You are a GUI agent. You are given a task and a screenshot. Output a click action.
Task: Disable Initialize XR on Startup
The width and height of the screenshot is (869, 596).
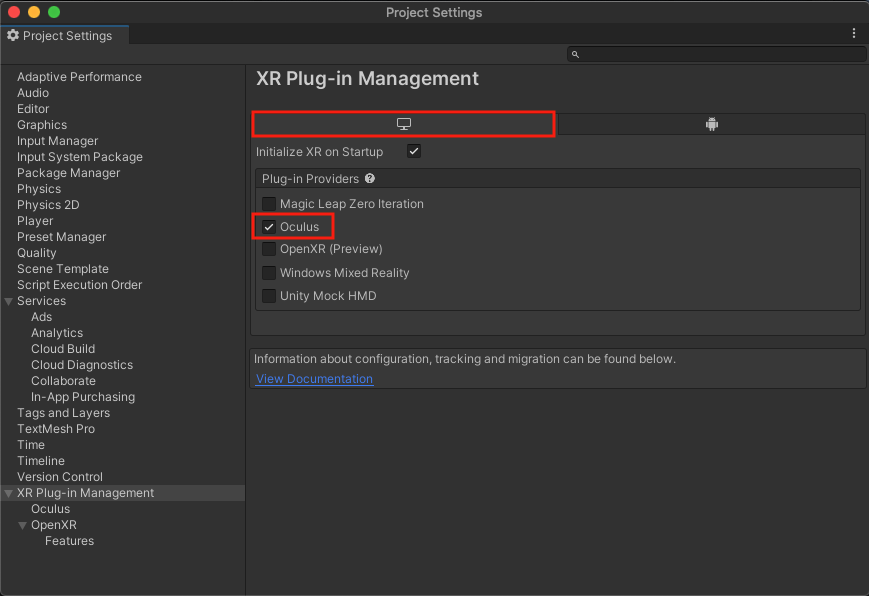[414, 152]
